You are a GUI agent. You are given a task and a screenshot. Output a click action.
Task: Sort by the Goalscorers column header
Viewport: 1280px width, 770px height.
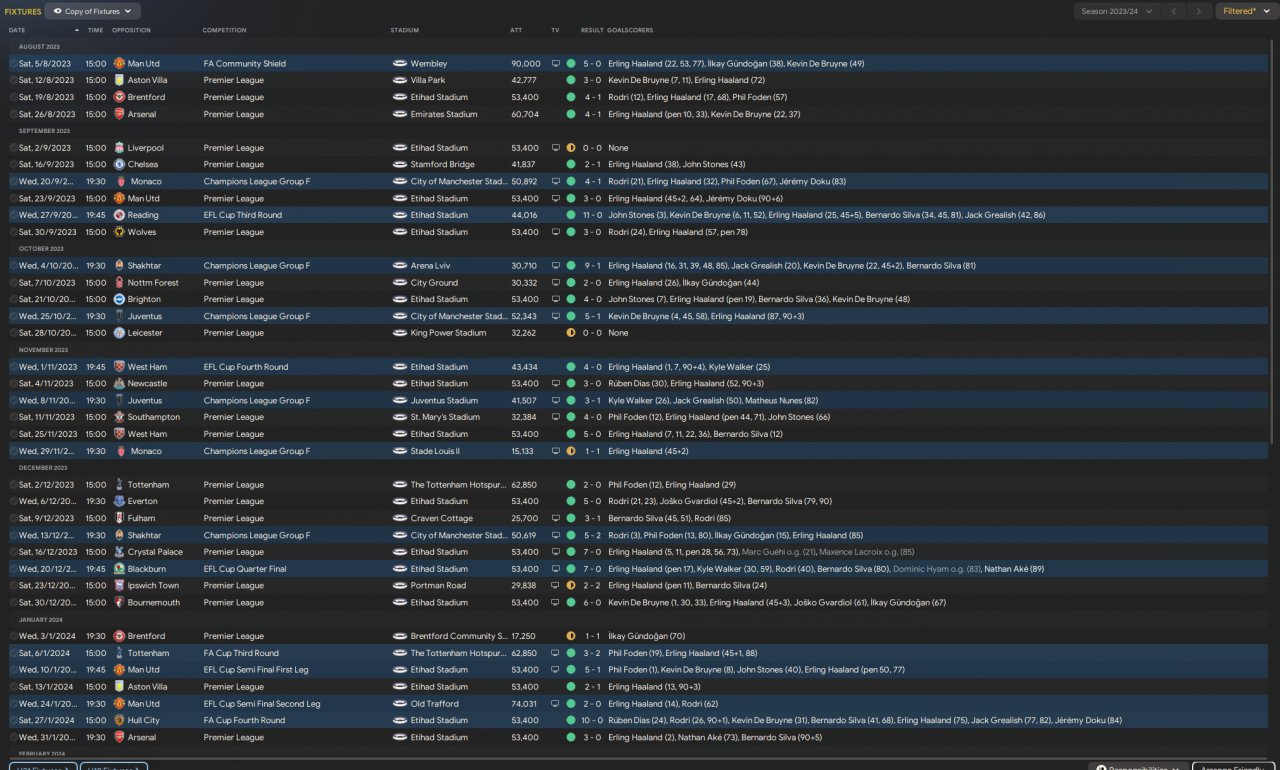pyautogui.click(x=630, y=30)
